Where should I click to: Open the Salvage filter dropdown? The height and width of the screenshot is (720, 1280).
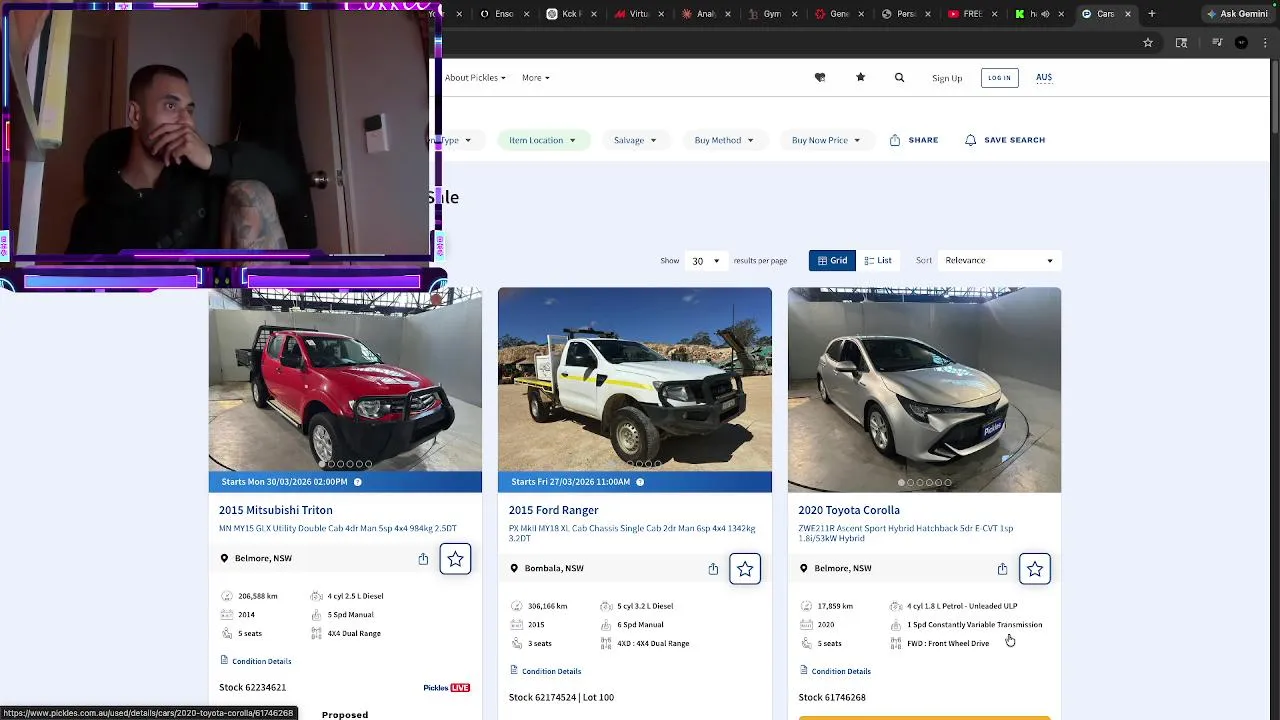[635, 140]
